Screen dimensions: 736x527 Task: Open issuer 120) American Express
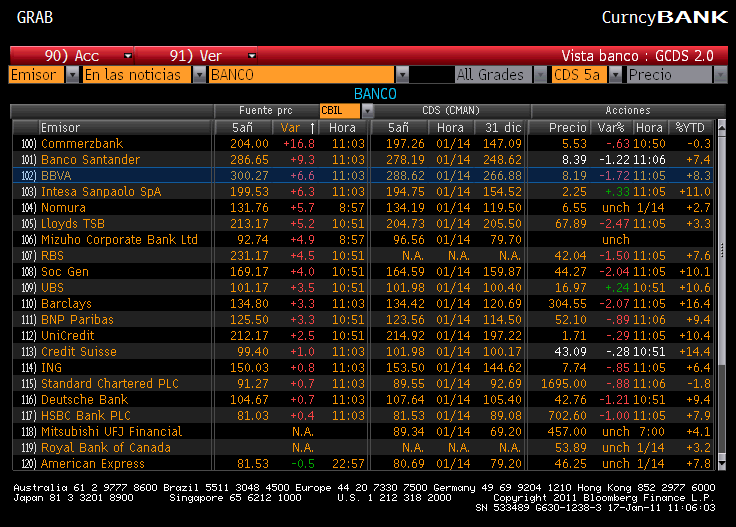click(92, 464)
